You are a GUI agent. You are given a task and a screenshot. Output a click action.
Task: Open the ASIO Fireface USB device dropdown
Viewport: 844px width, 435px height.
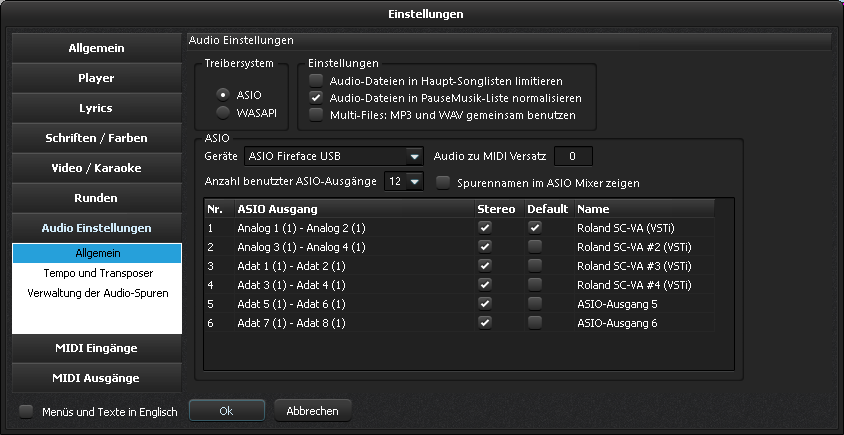coord(414,156)
